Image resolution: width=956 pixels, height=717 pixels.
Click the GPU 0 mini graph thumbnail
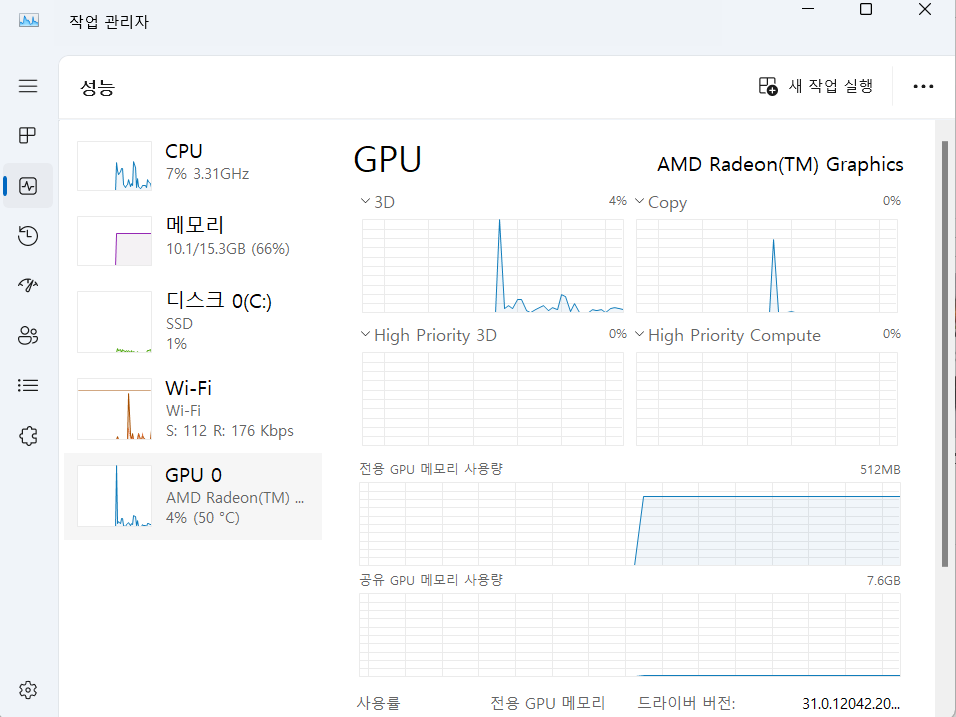(x=115, y=496)
